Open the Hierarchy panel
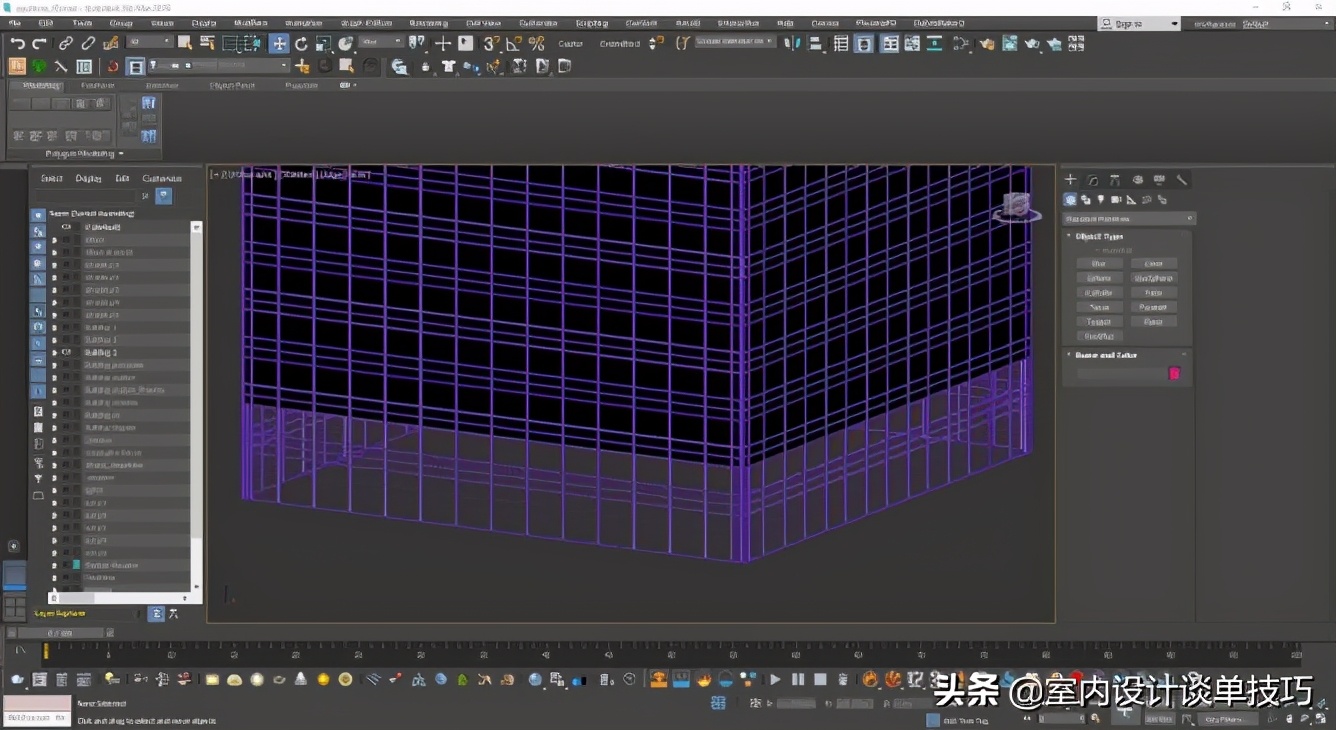Viewport: 1336px width, 730px height. [1115, 179]
